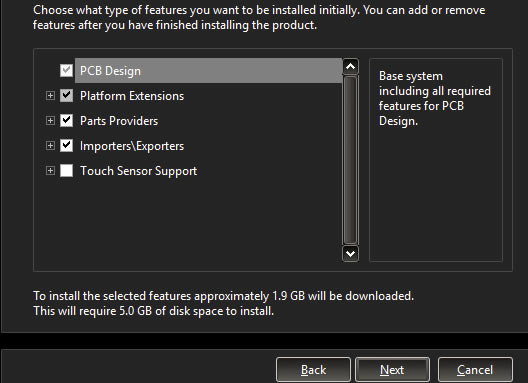Click the 'Choose what type of features' instruction text

pos(259,18)
